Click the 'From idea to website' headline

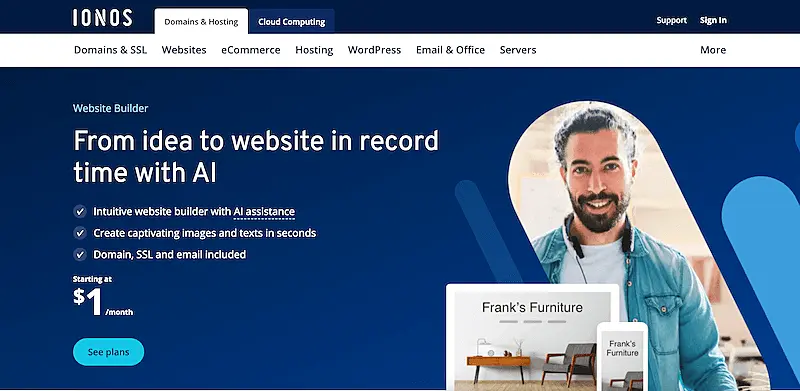(x=256, y=156)
